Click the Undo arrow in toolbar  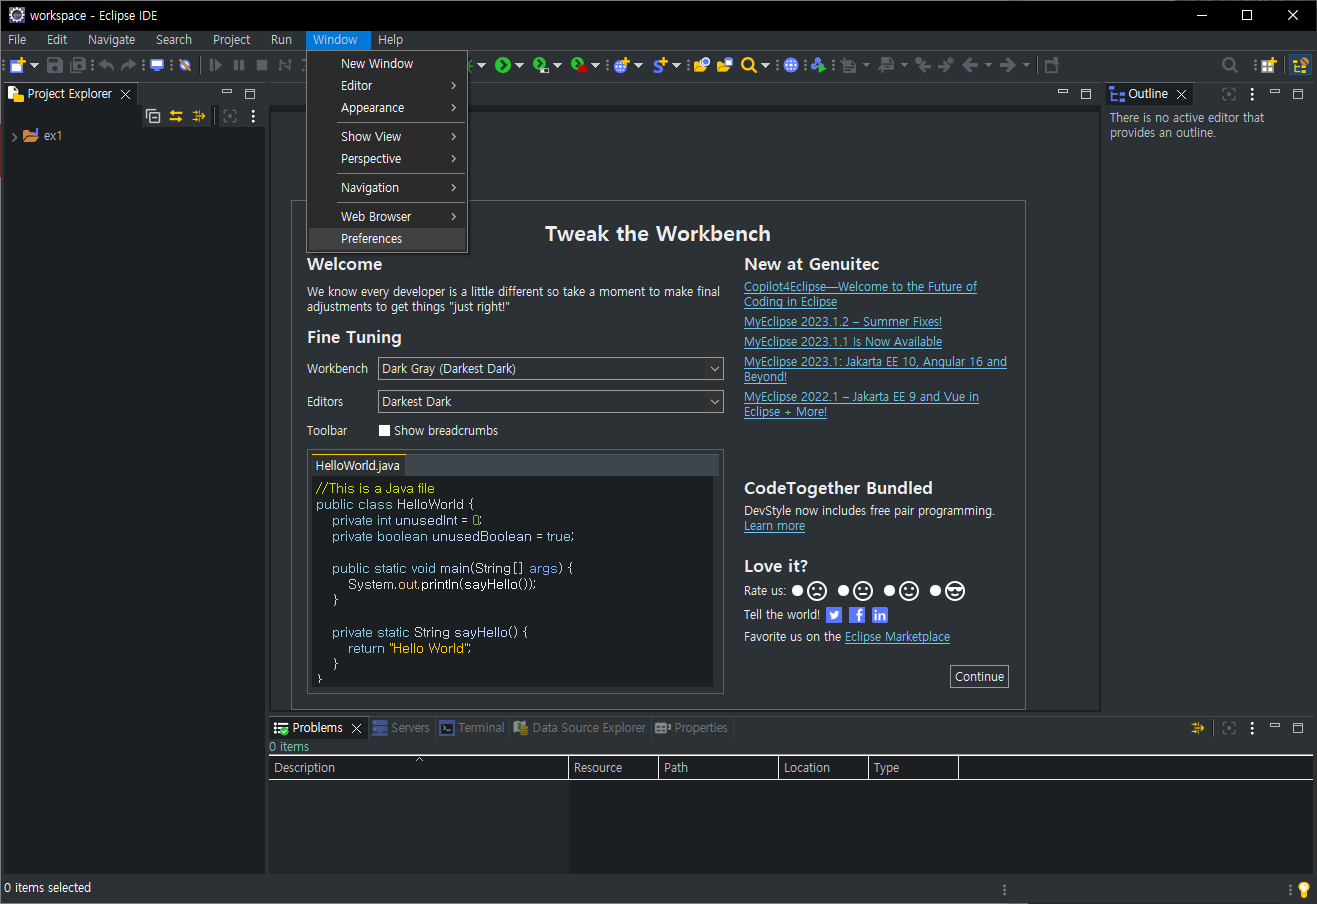point(106,65)
